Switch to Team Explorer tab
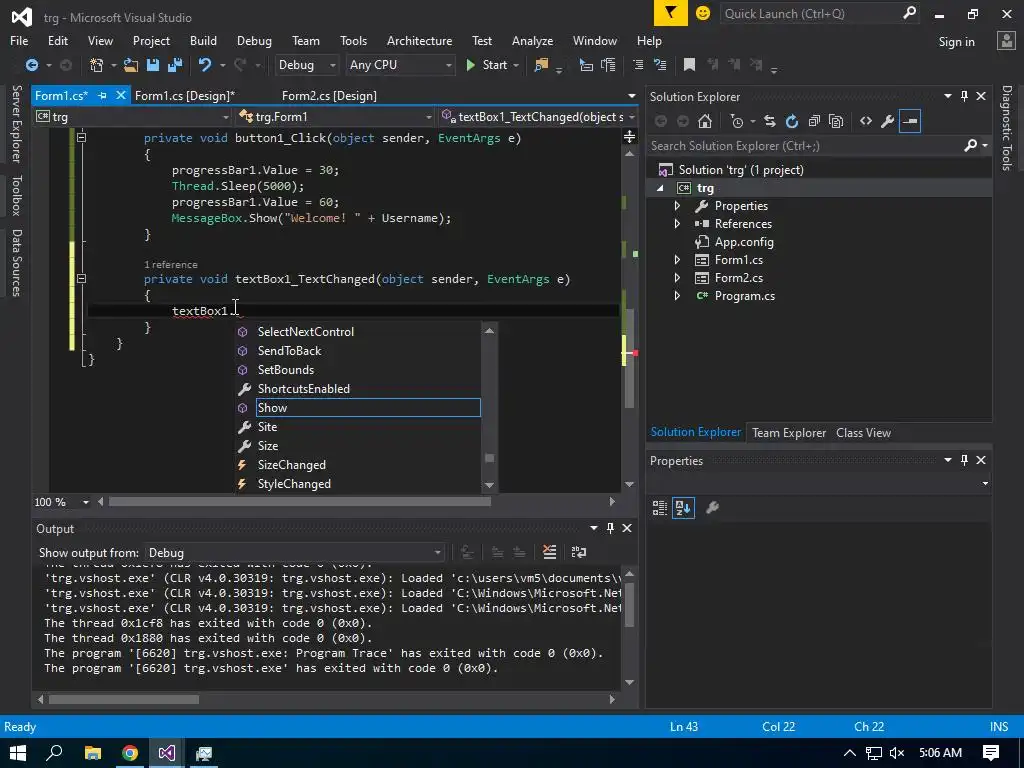This screenshot has height=768, width=1024. [x=789, y=433]
